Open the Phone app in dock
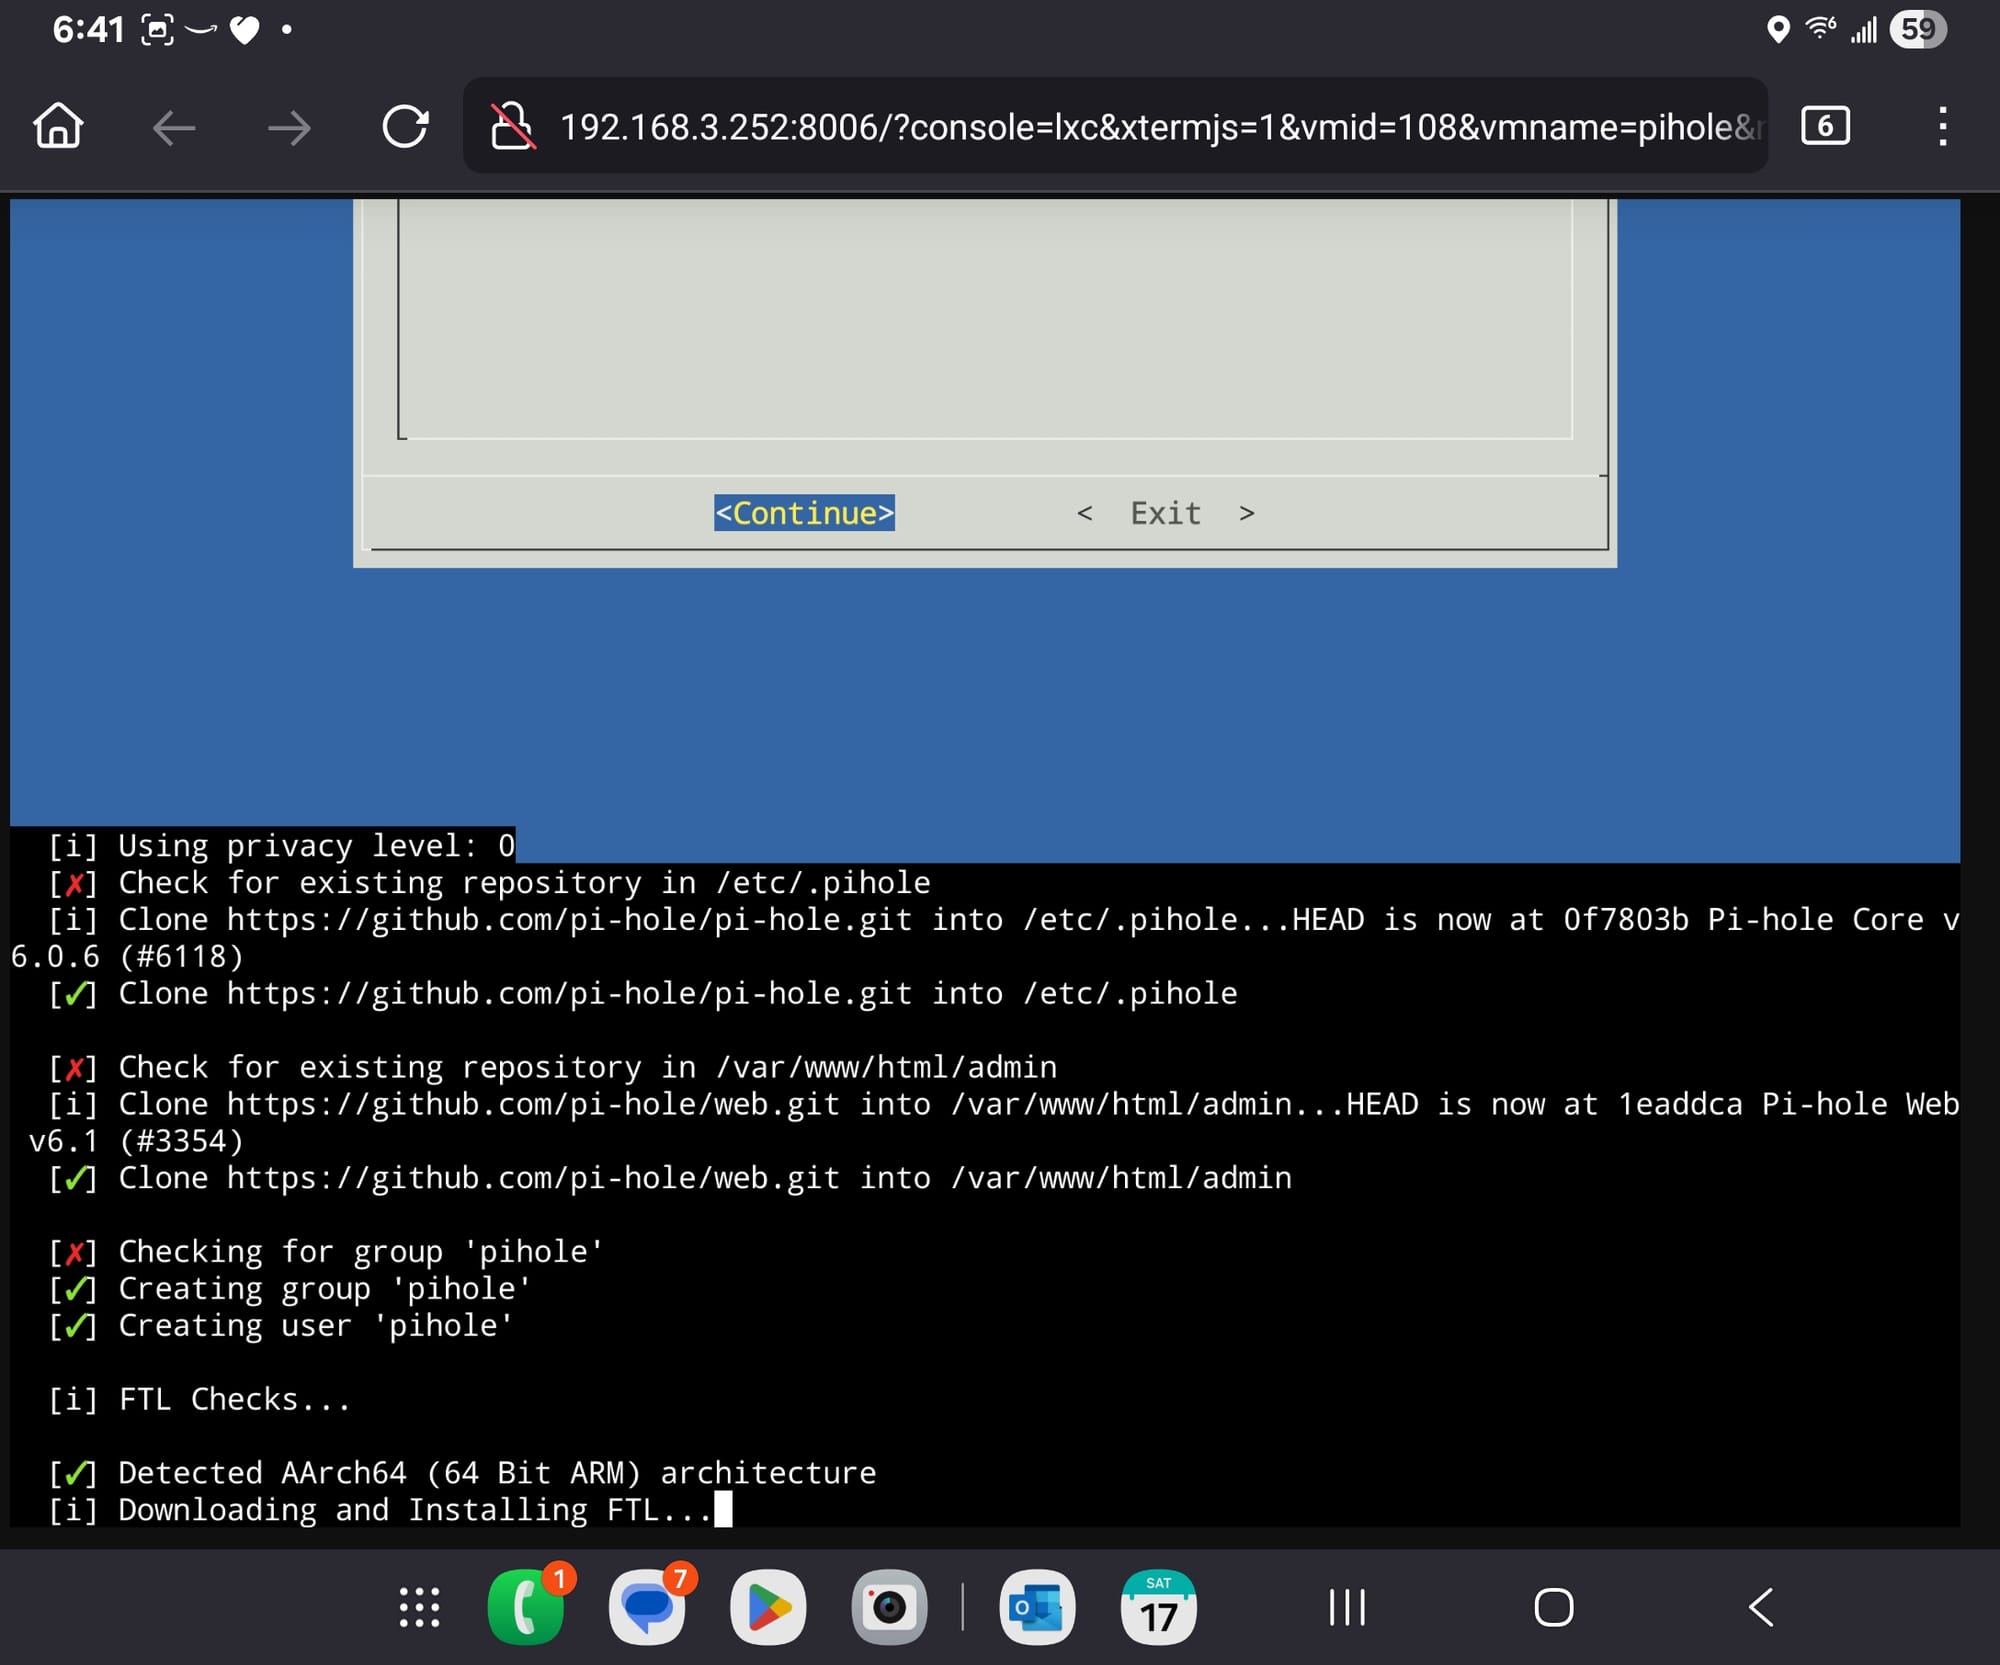The height and width of the screenshot is (1665, 2000). pos(526,1607)
